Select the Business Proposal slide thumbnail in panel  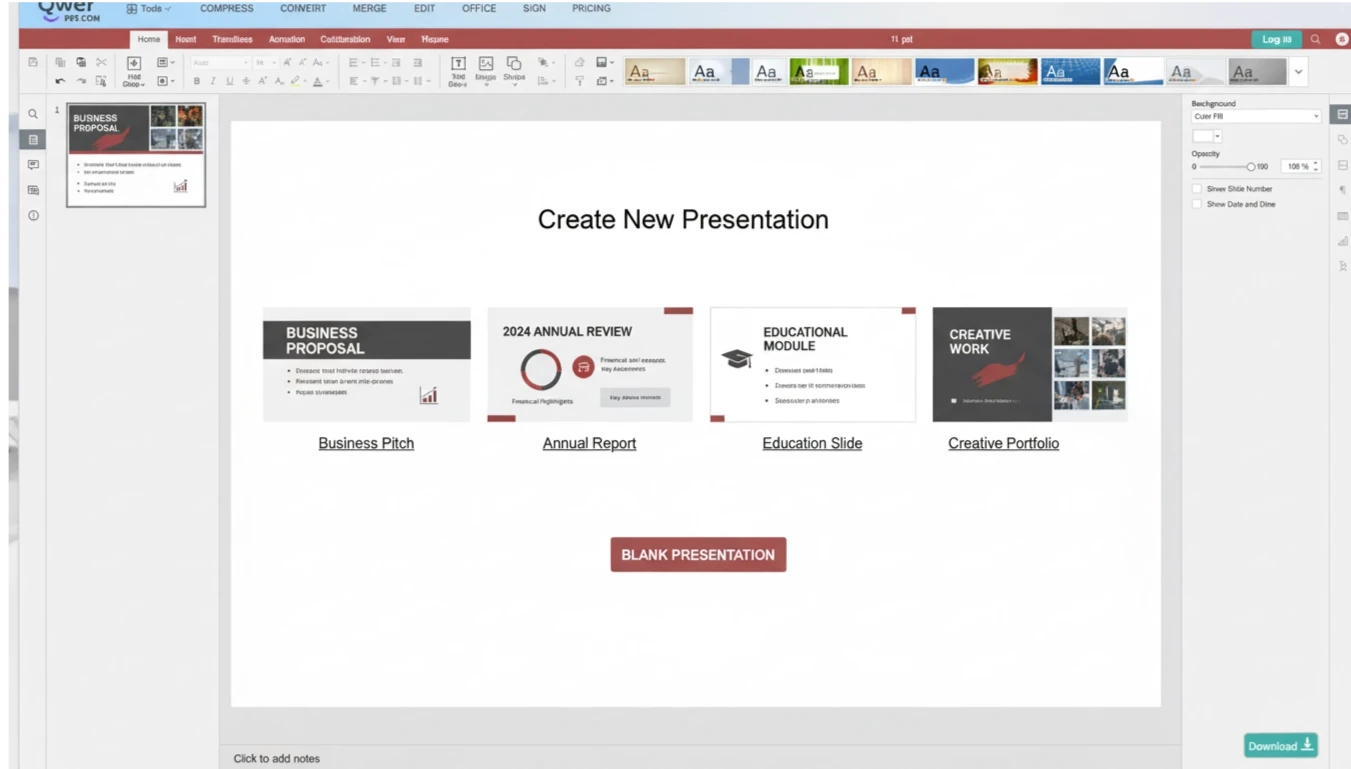(x=136, y=155)
